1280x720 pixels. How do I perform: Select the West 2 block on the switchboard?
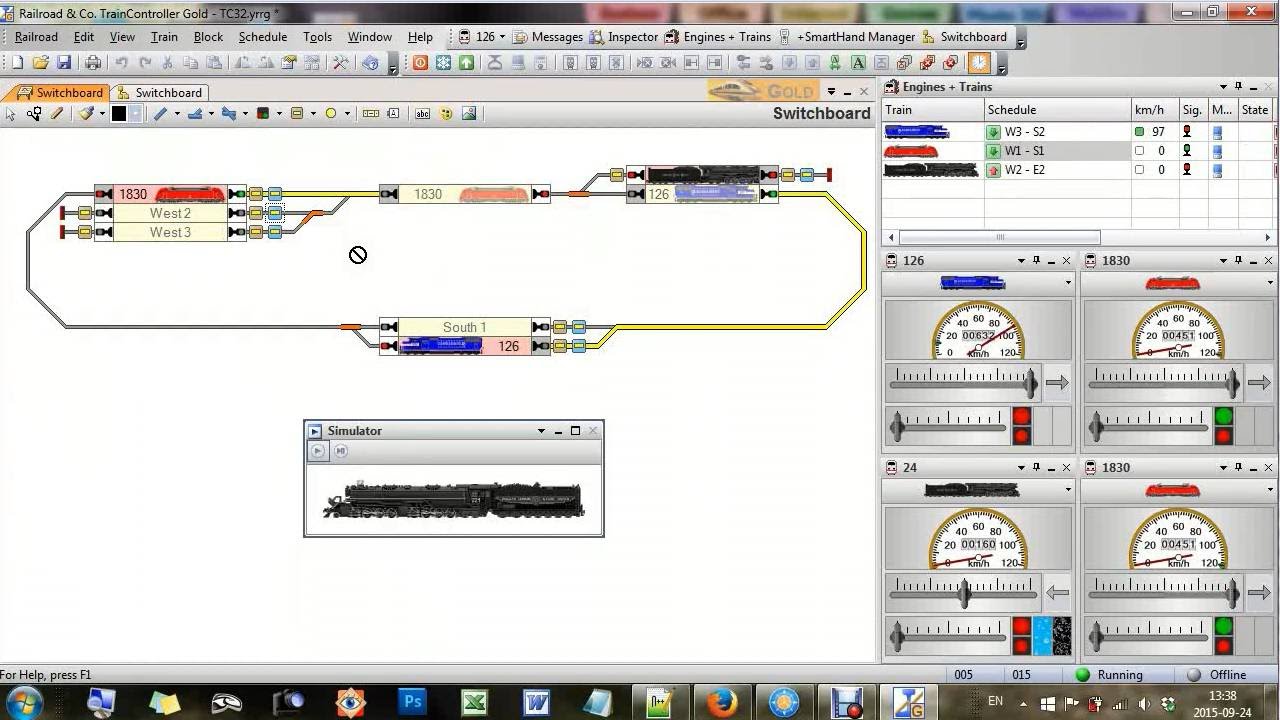click(x=170, y=213)
